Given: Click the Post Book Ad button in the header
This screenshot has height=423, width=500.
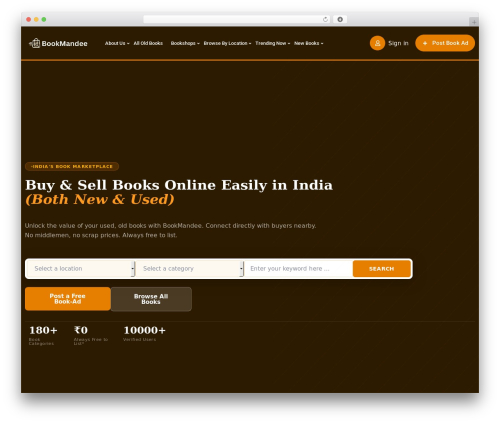Looking at the screenshot, I should 445,43.
